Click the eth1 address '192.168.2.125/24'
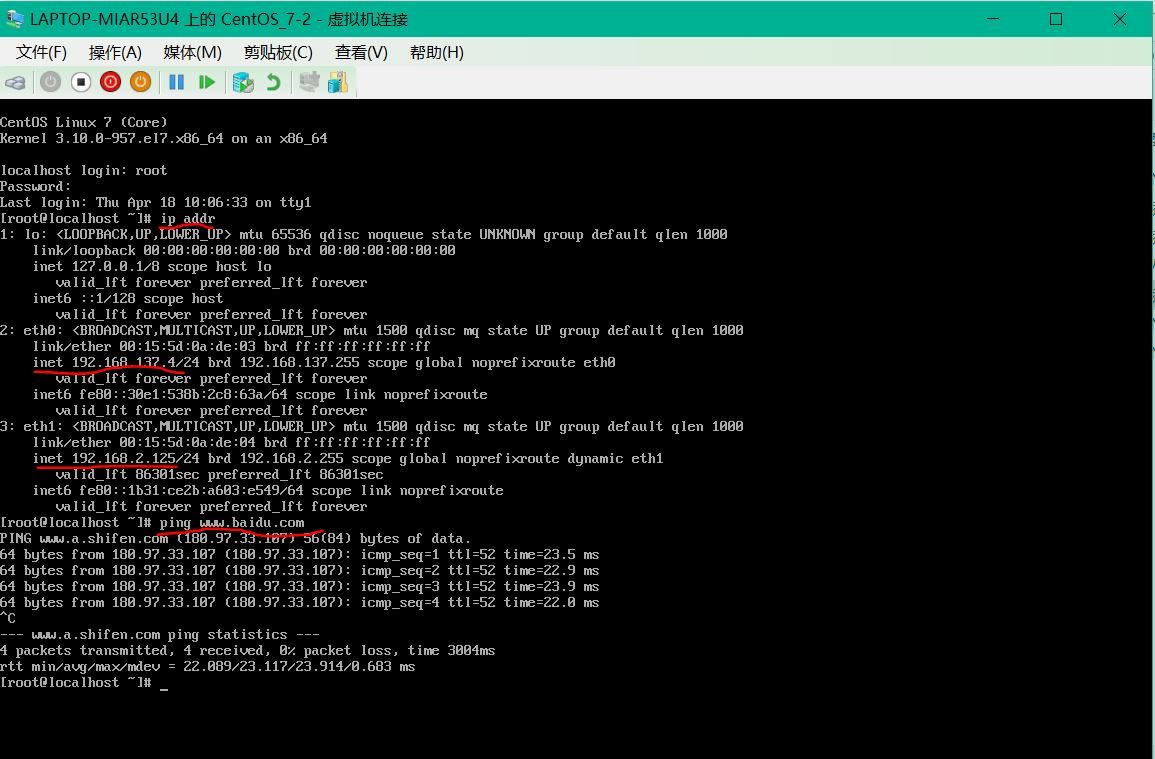Image resolution: width=1155 pixels, height=759 pixels. 136,458
